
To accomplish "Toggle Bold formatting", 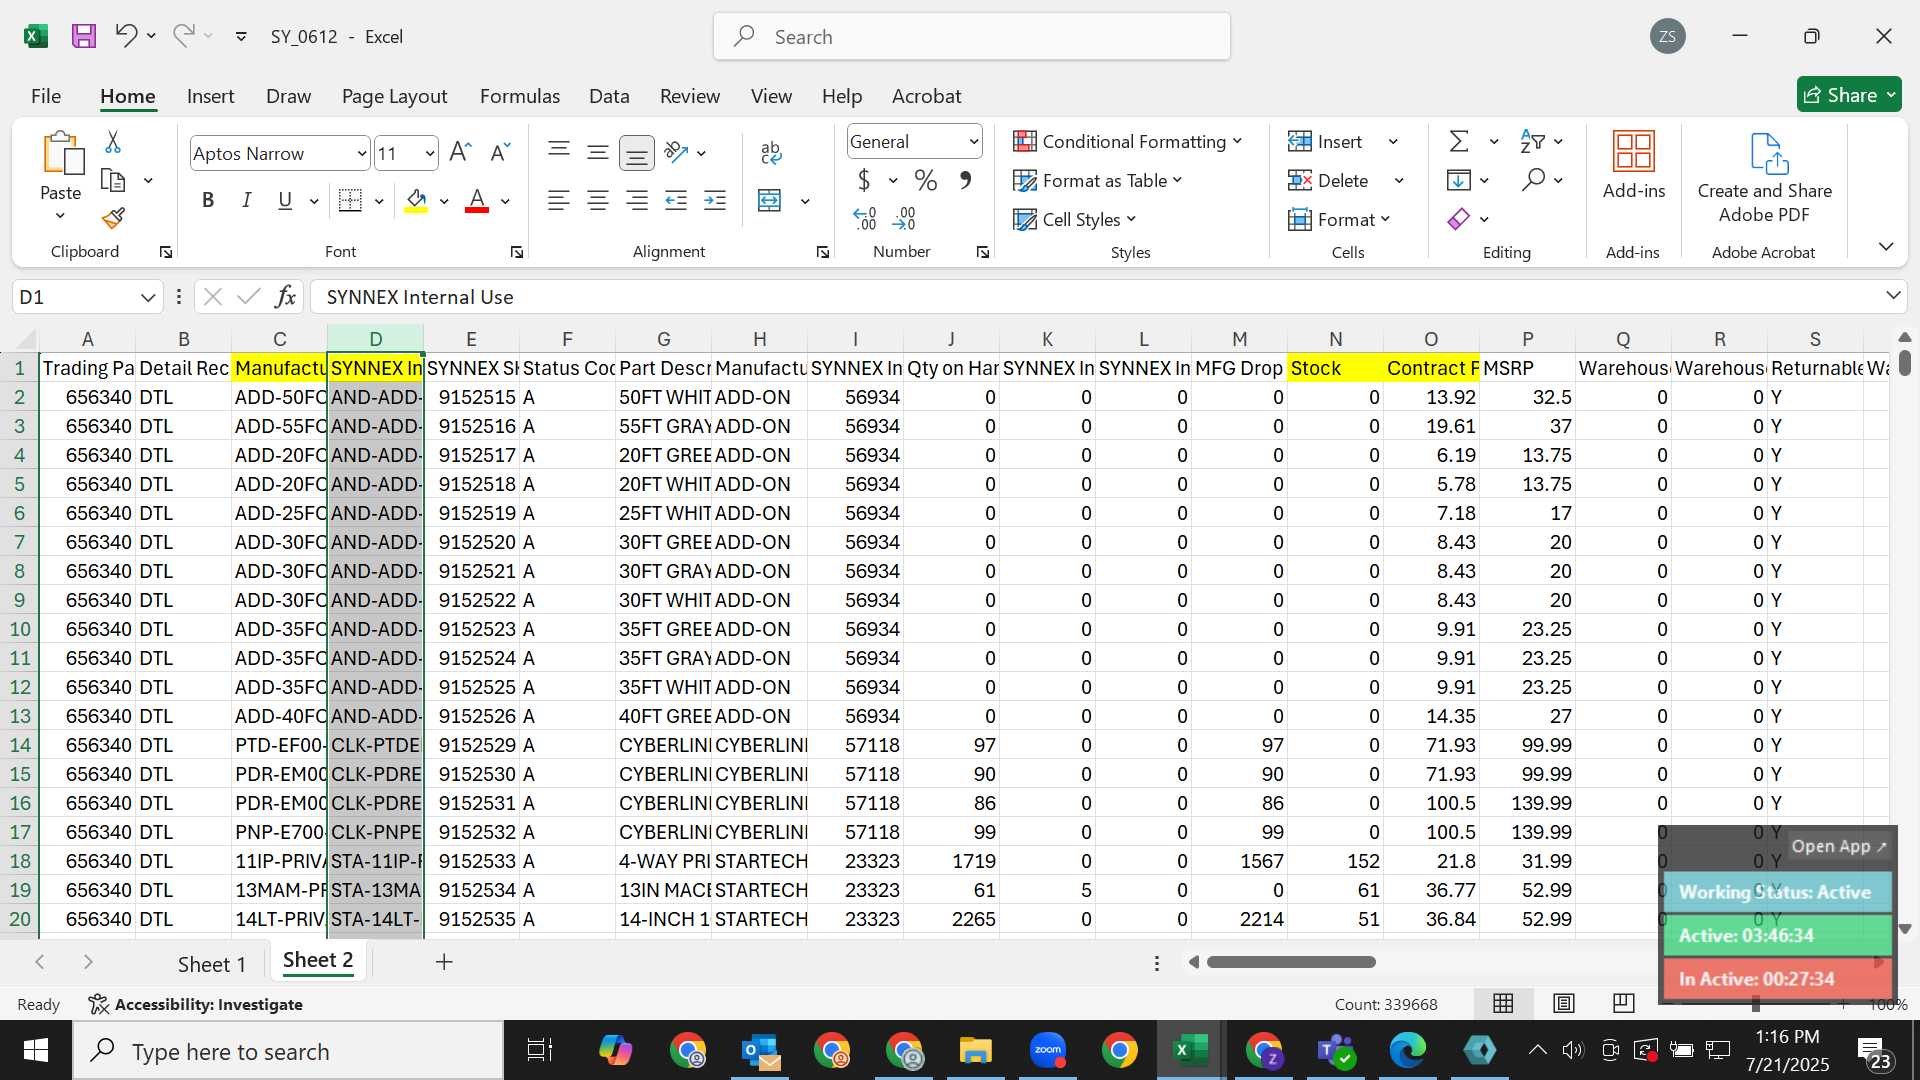I will pos(208,200).
